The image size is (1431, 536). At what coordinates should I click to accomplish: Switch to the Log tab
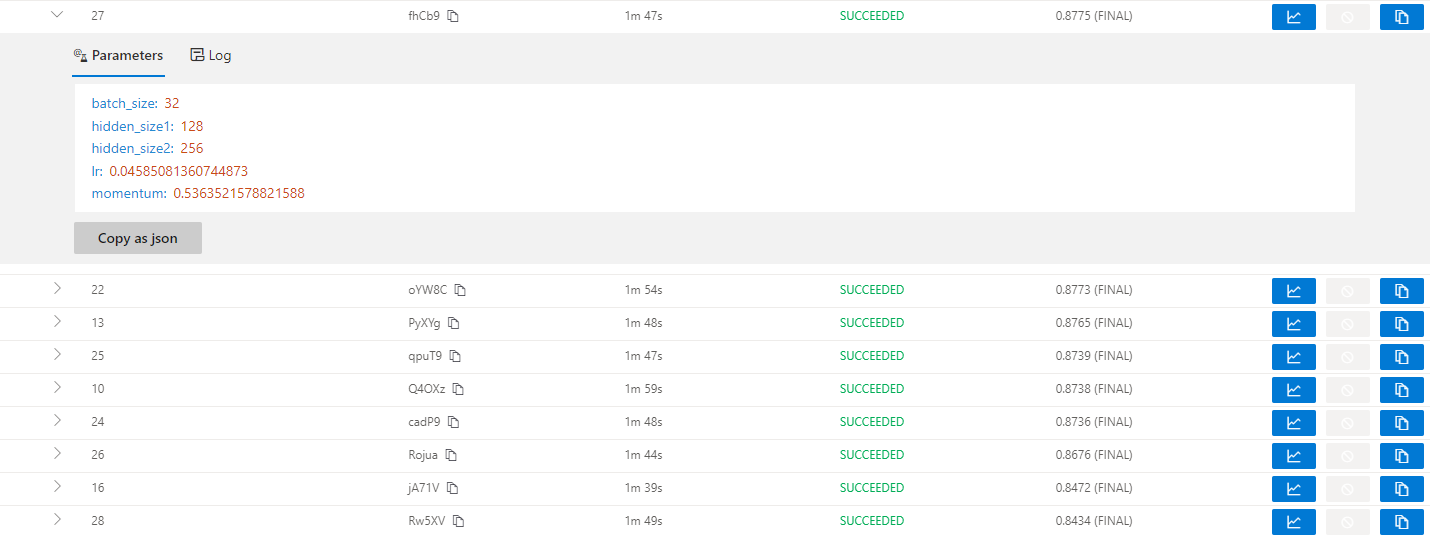pyautogui.click(x=211, y=55)
